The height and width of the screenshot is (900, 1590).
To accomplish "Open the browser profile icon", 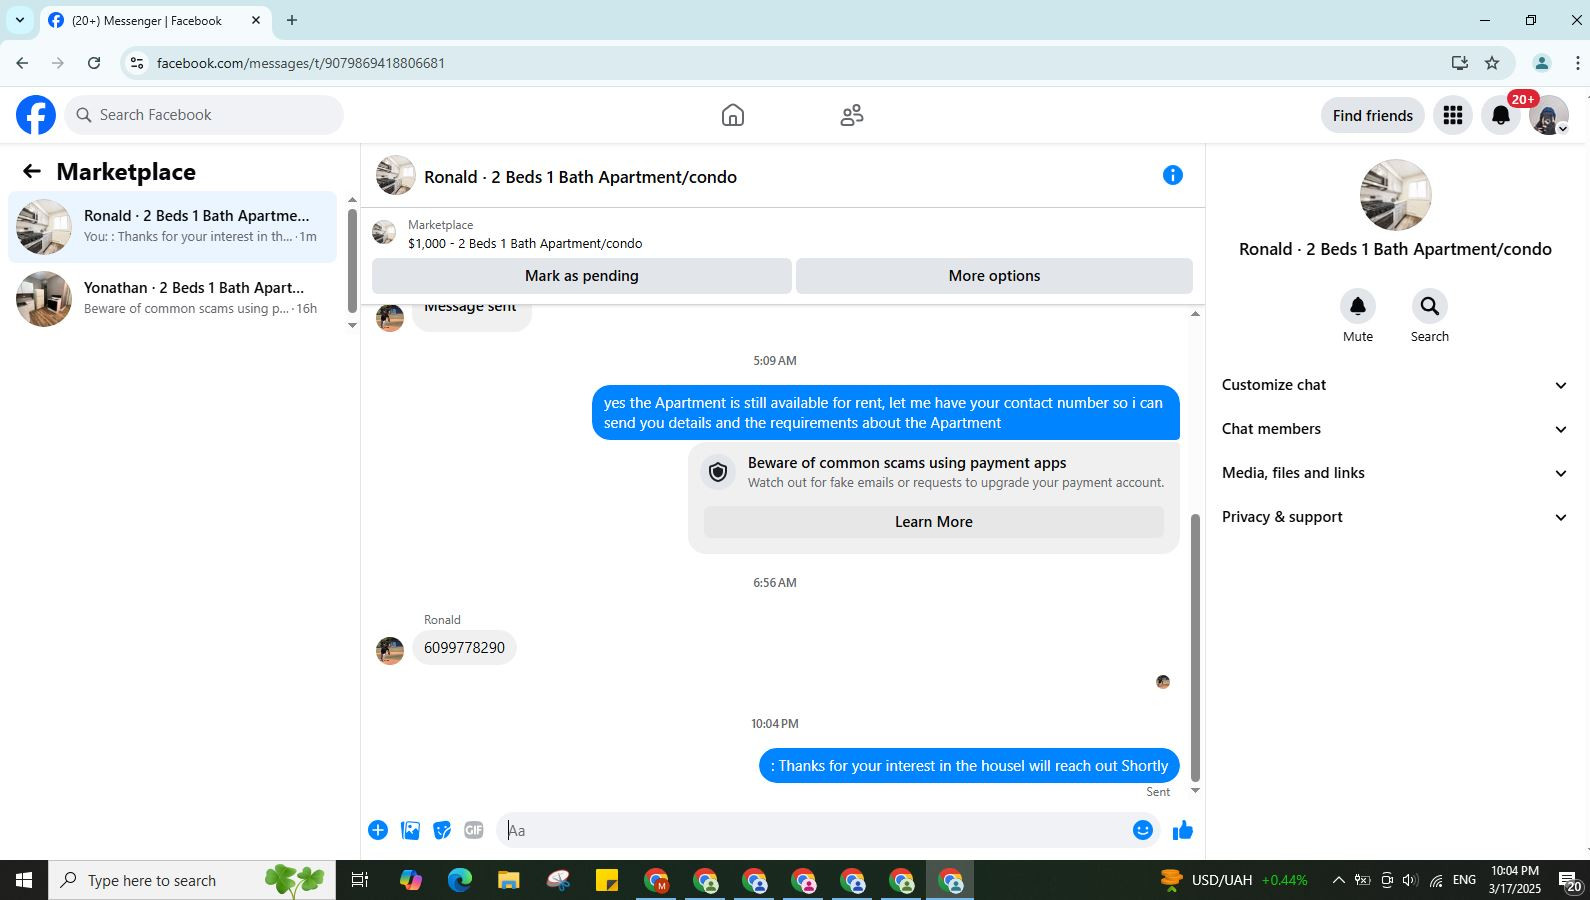I will [x=1541, y=63].
